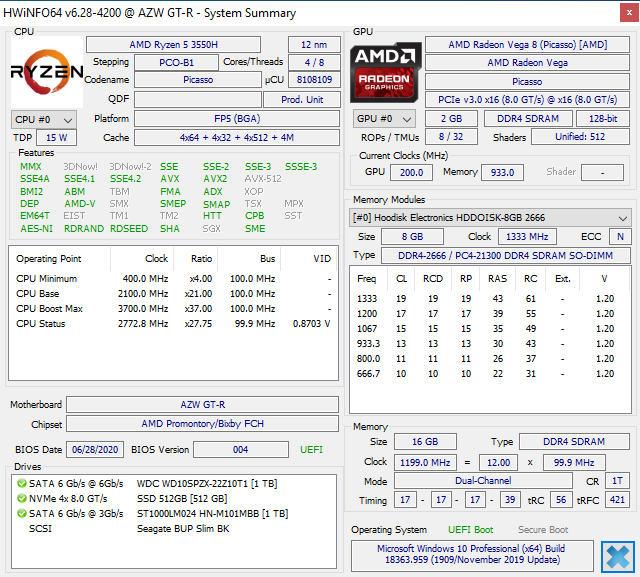Click green status icon for WDC WD10SPZX drive
Viewport: 640px width, 577px height.
coord(22,484)
